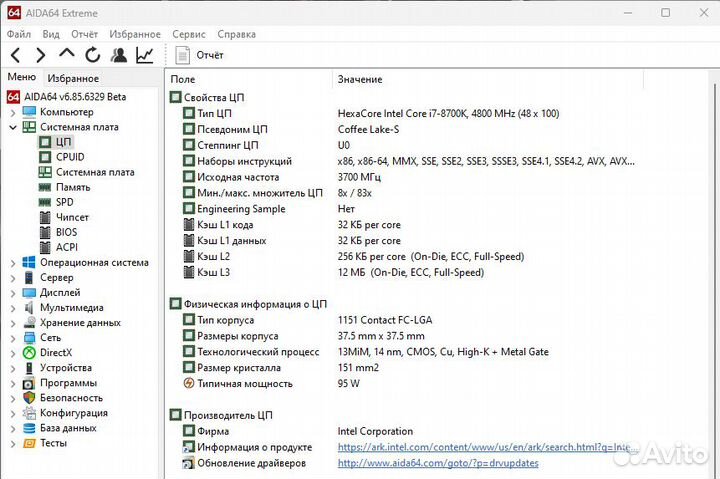Click the Свойства ЦП group header
The width and height of the screenshot is (720, 479).
pos(207,97)
